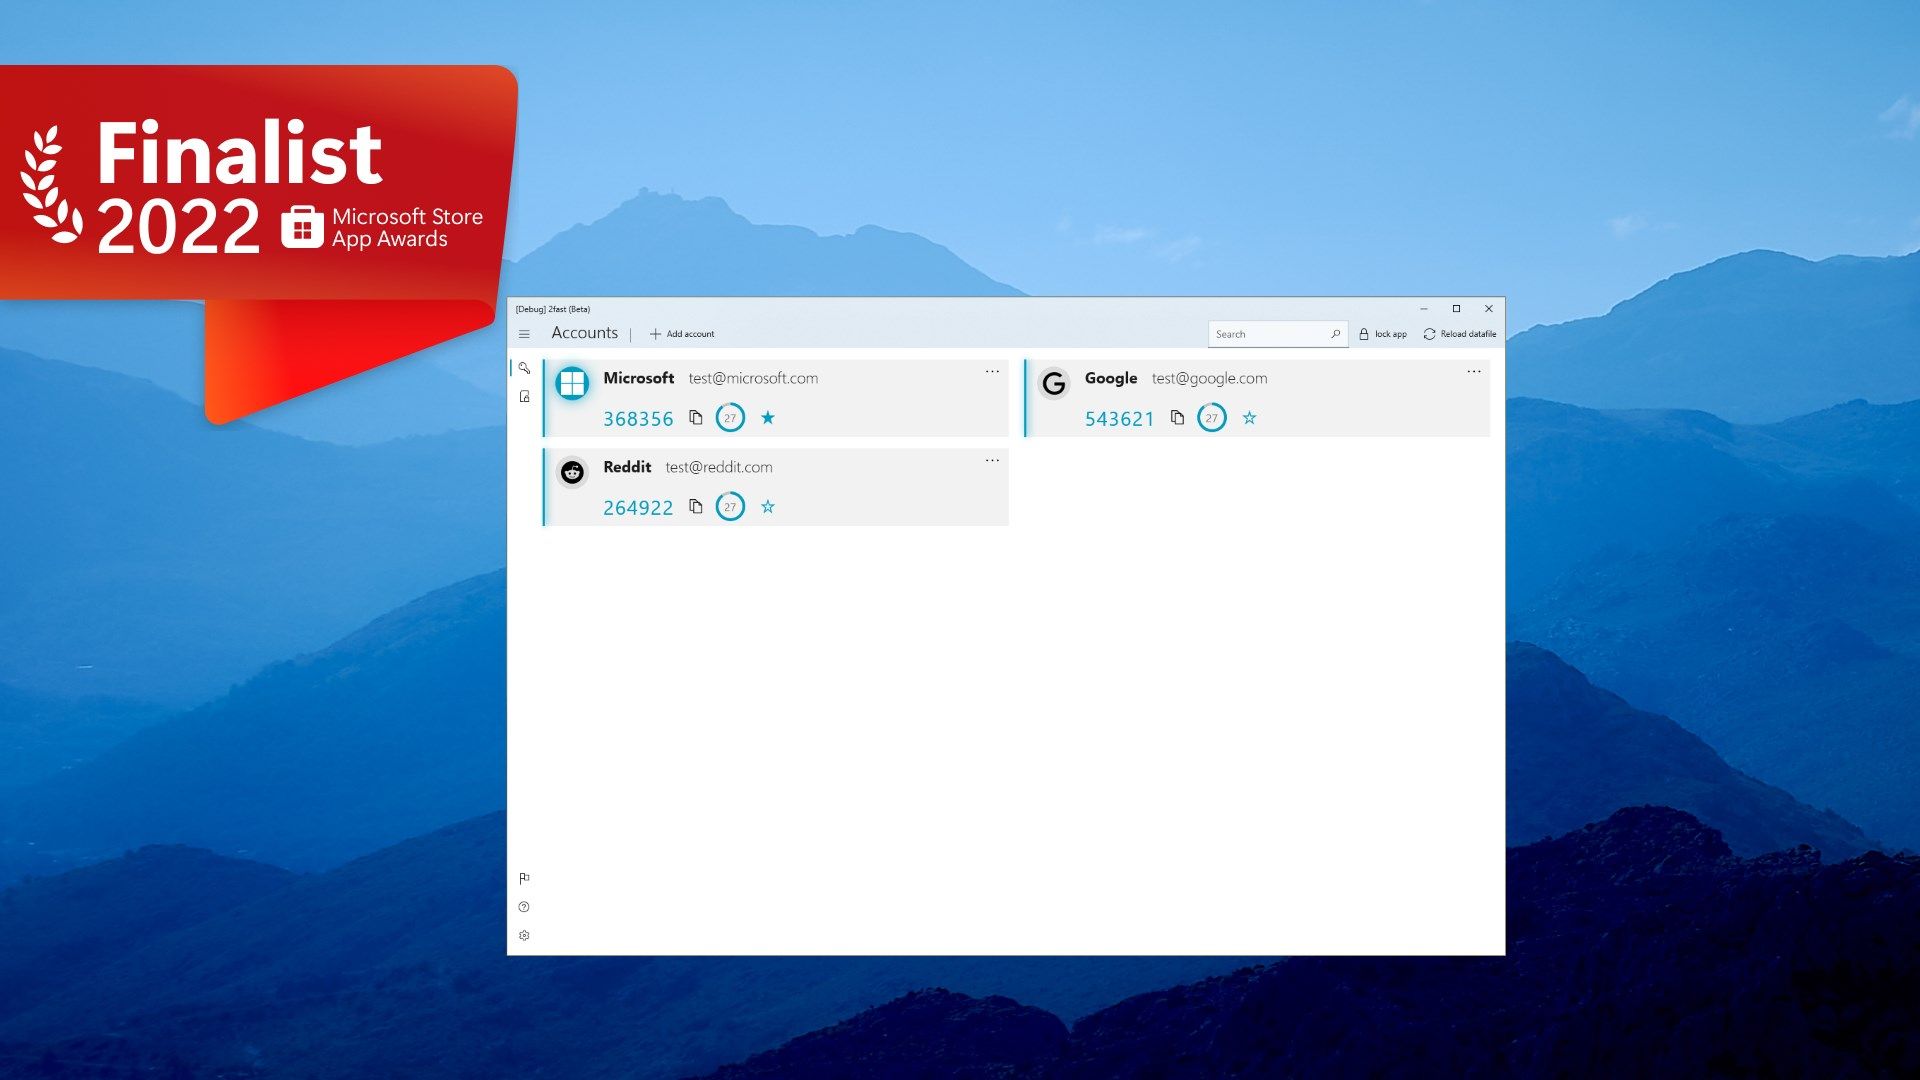Click the Google countdown timer circle
The height and width of the screenshot is (1080, 1920).
[1212, 418]
